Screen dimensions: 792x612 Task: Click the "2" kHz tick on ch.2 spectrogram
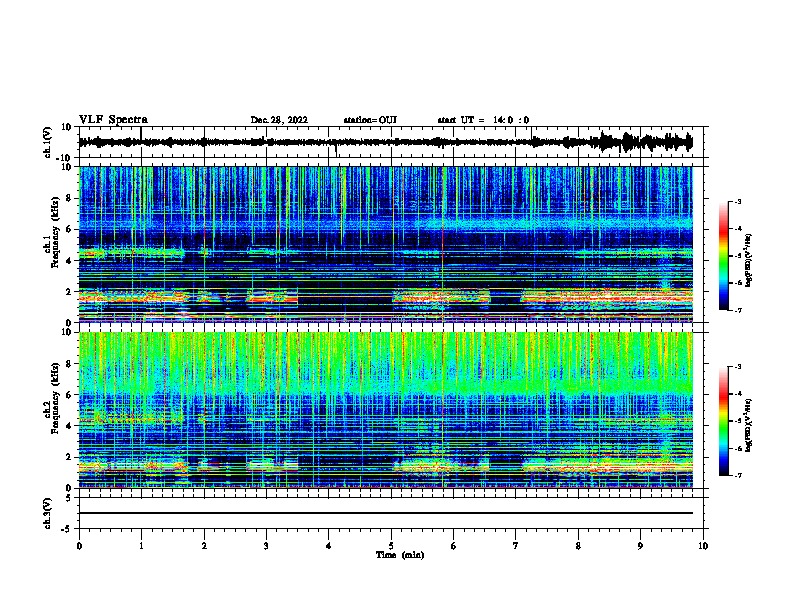(x=70, y=457)
